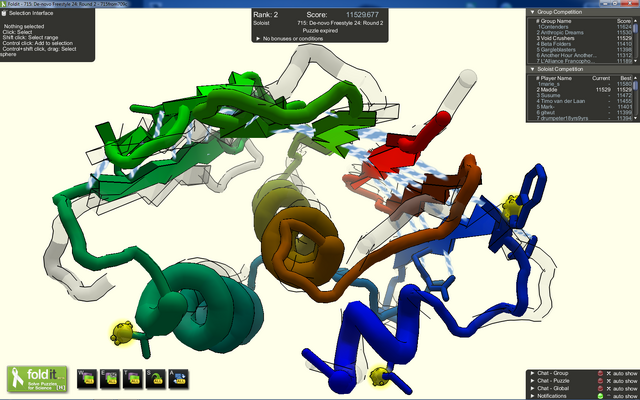Click the Align guide (A) tool icon
The image size is (640, 400).
click(179, 379)
